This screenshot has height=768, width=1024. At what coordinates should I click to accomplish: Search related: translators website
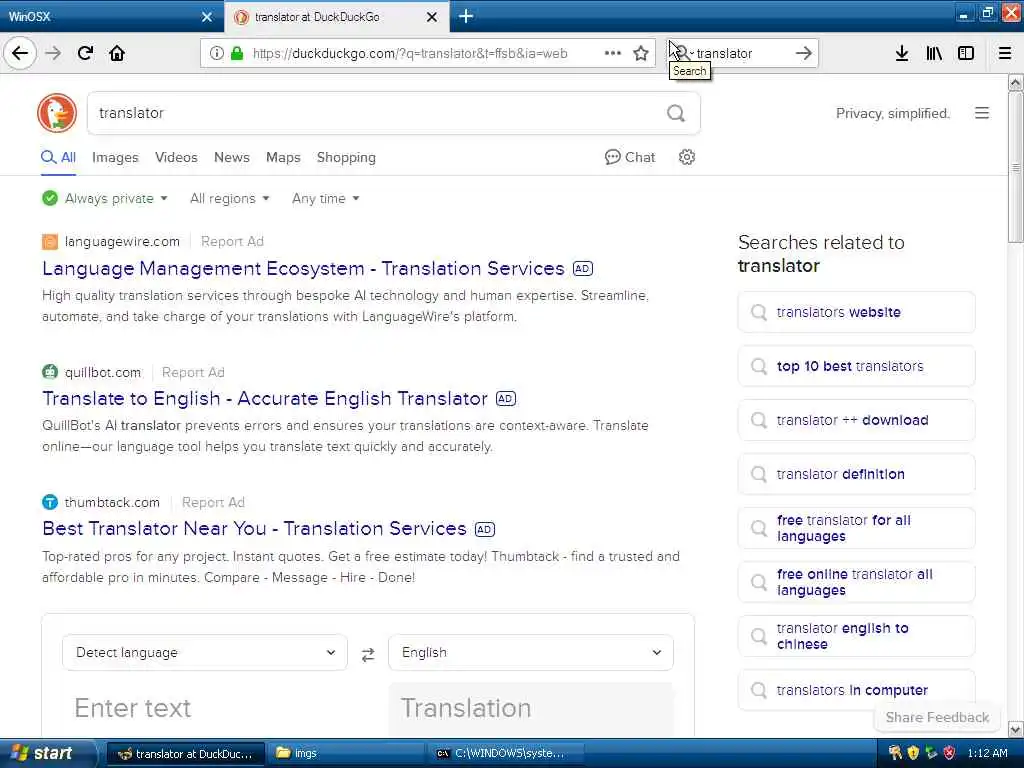[x=856, y=312]
